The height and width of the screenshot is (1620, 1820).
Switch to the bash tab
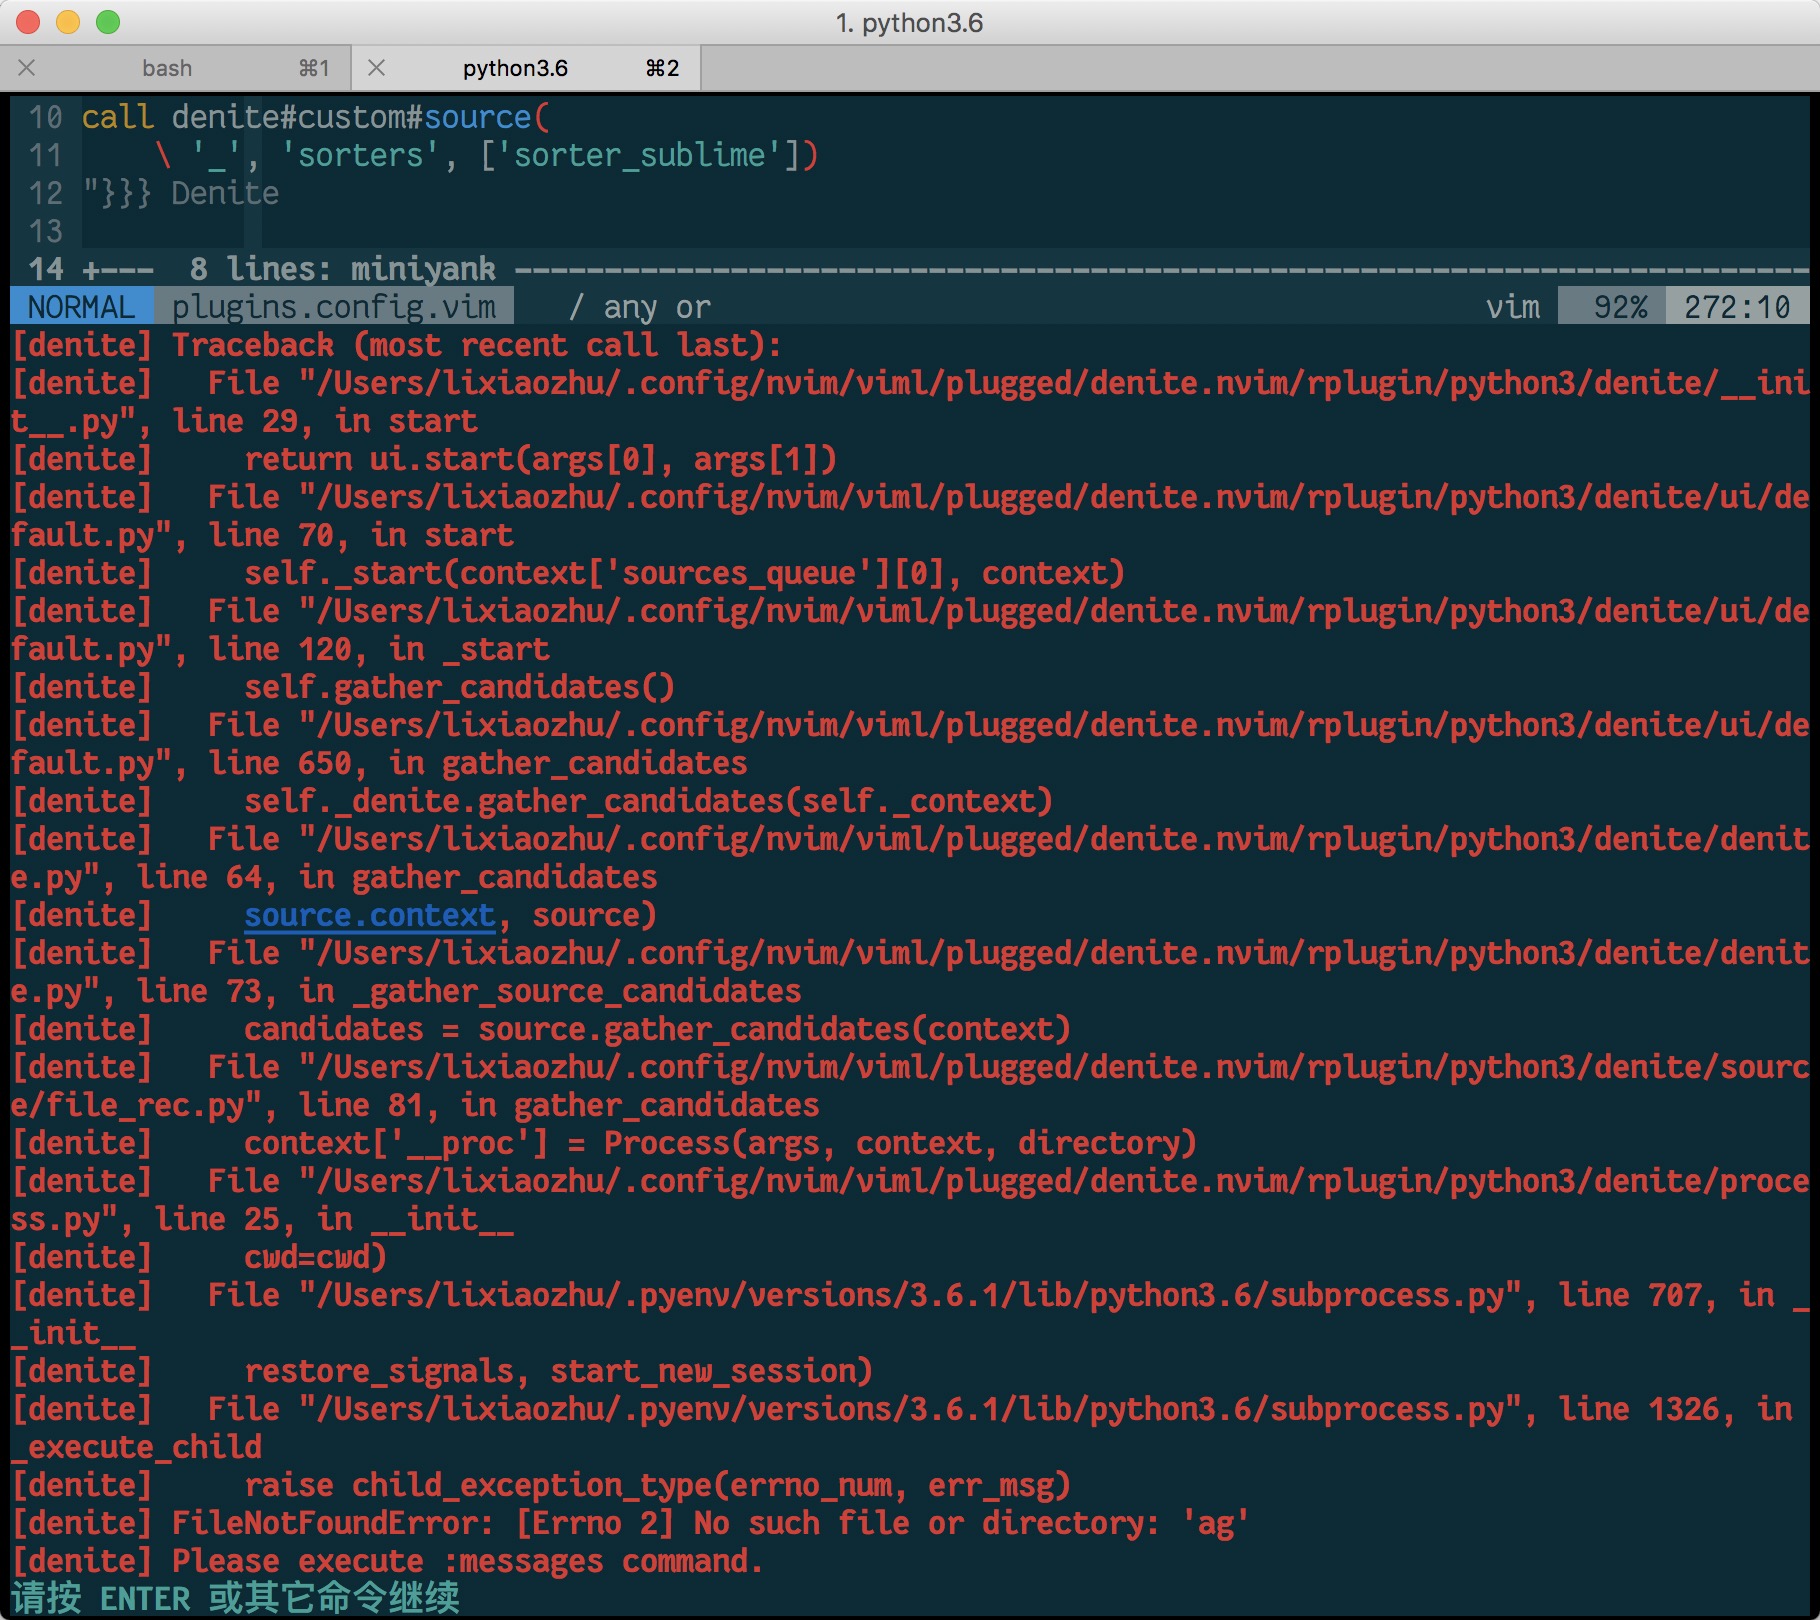click(x=175, y=68)
